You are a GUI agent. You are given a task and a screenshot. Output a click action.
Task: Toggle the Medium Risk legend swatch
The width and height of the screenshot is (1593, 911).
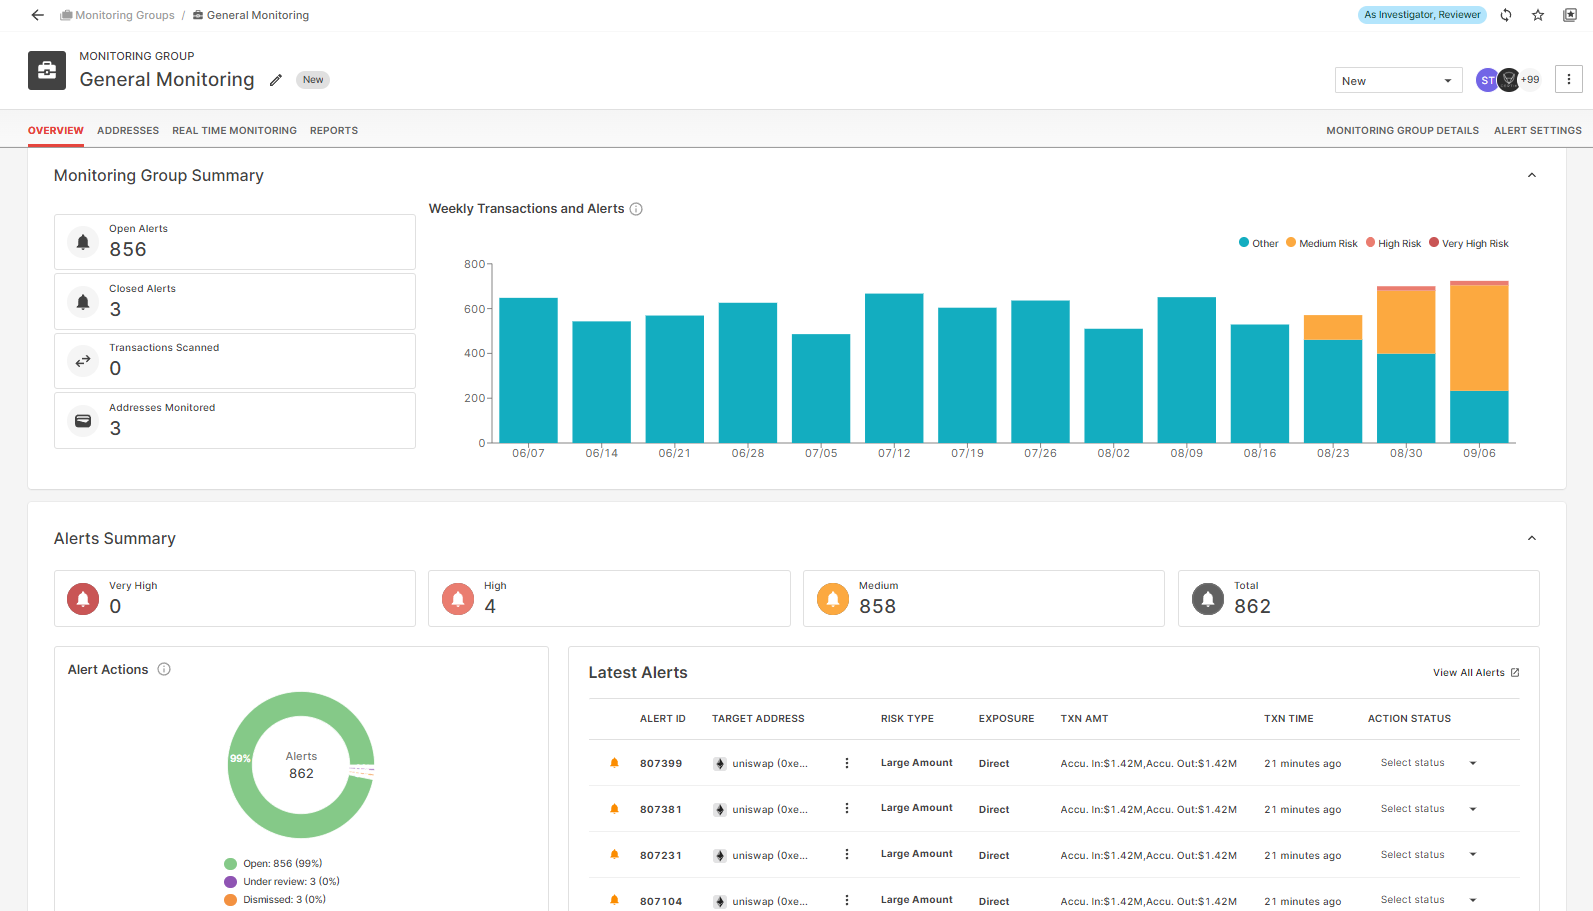(x=1291, y=242)
